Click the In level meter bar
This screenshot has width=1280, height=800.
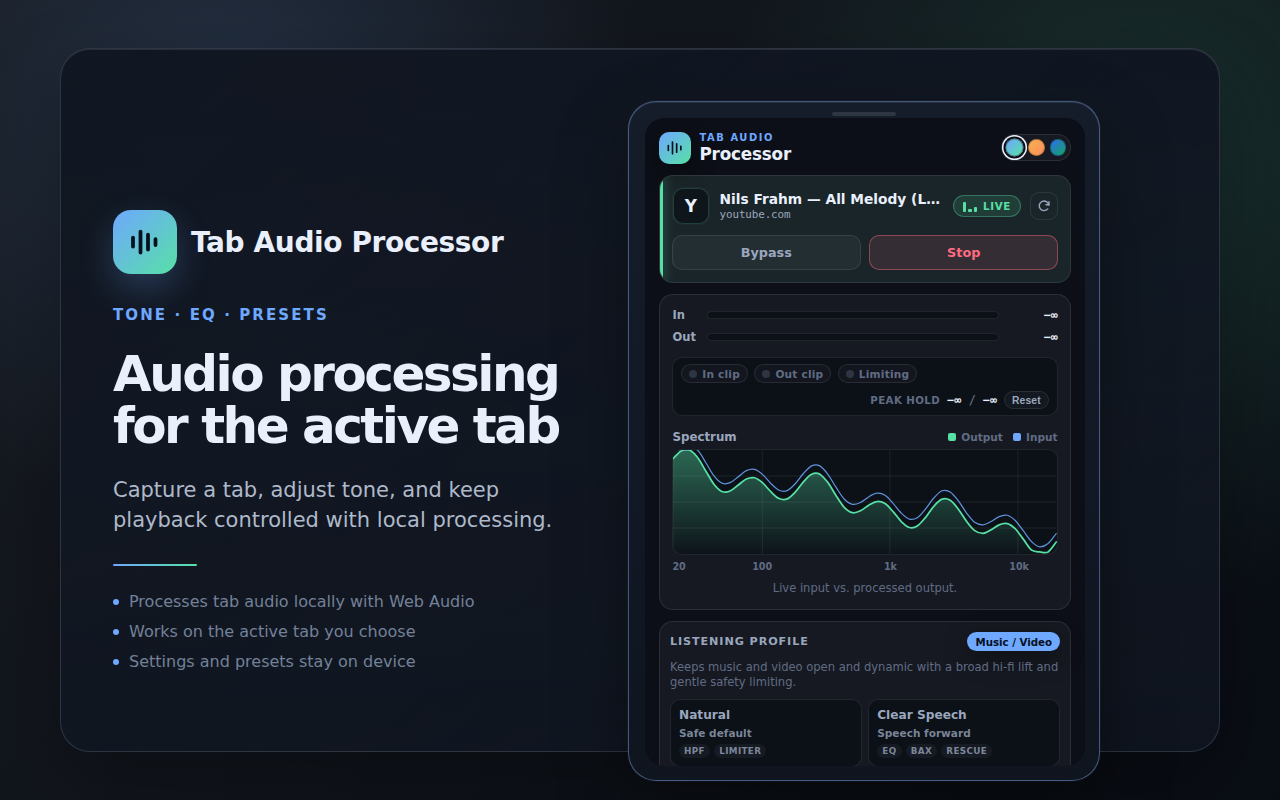coord(852,315)
